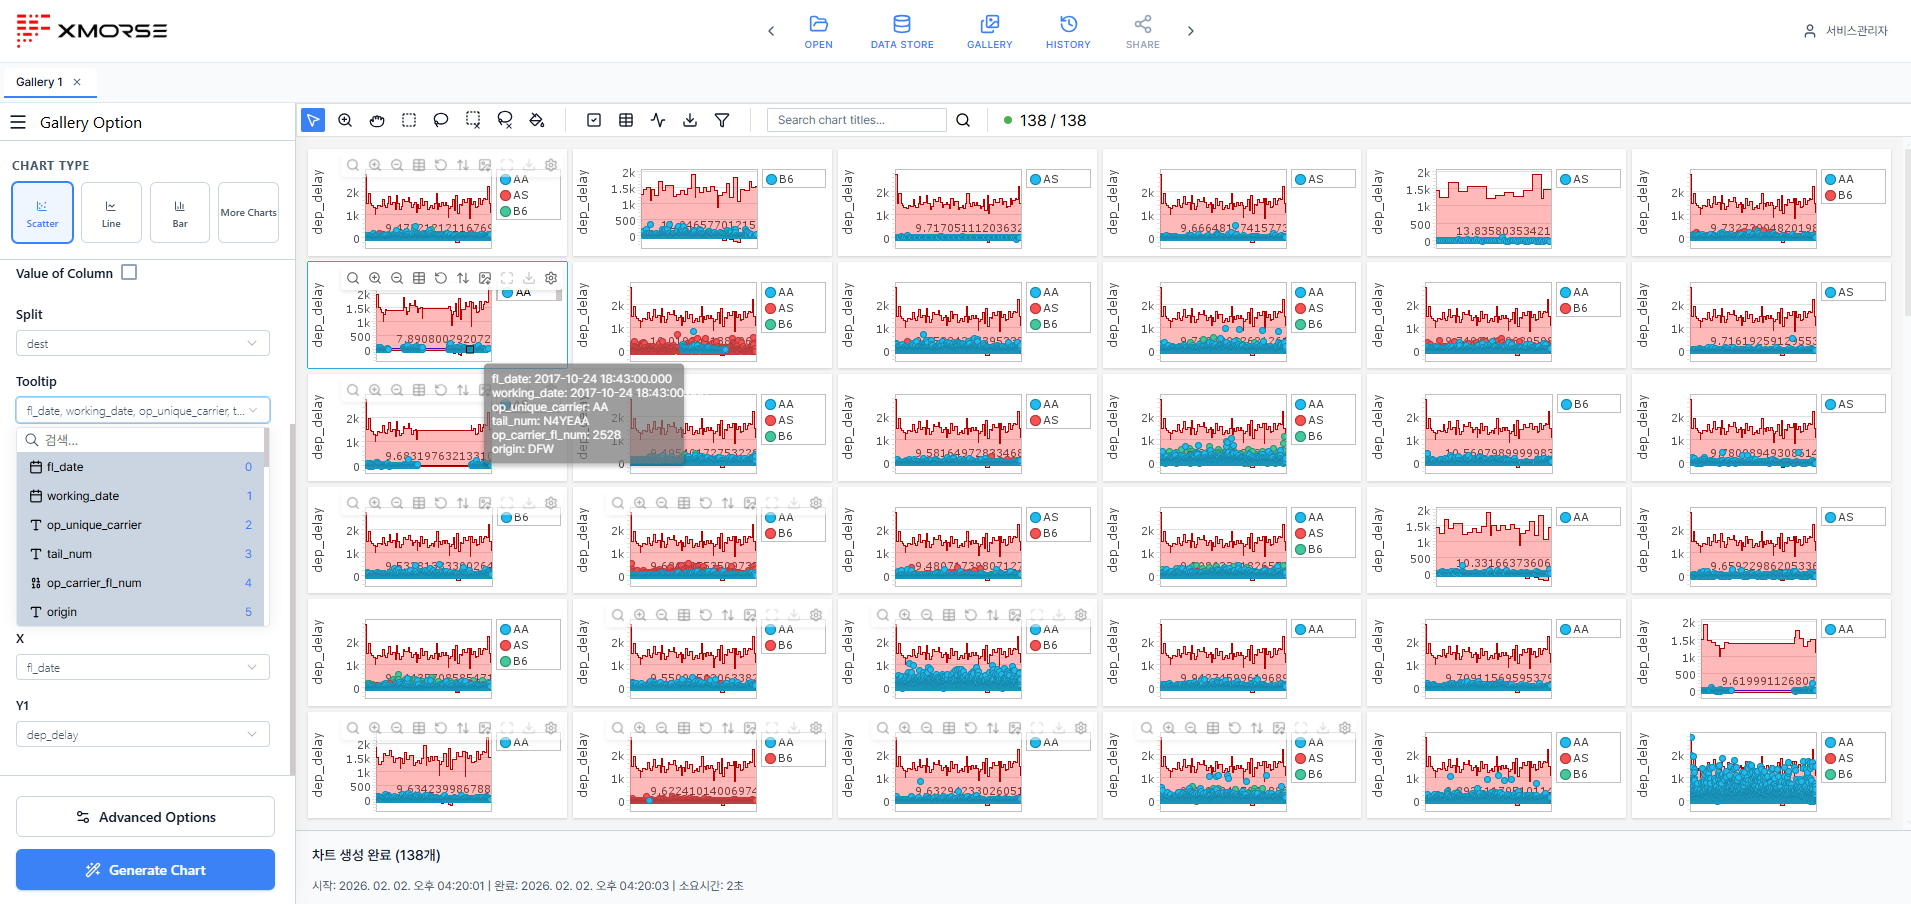The height and width of the screenshot is (904, 1911).
Task: Pick the rectangle selection tool
Action: tap(409, 120)
